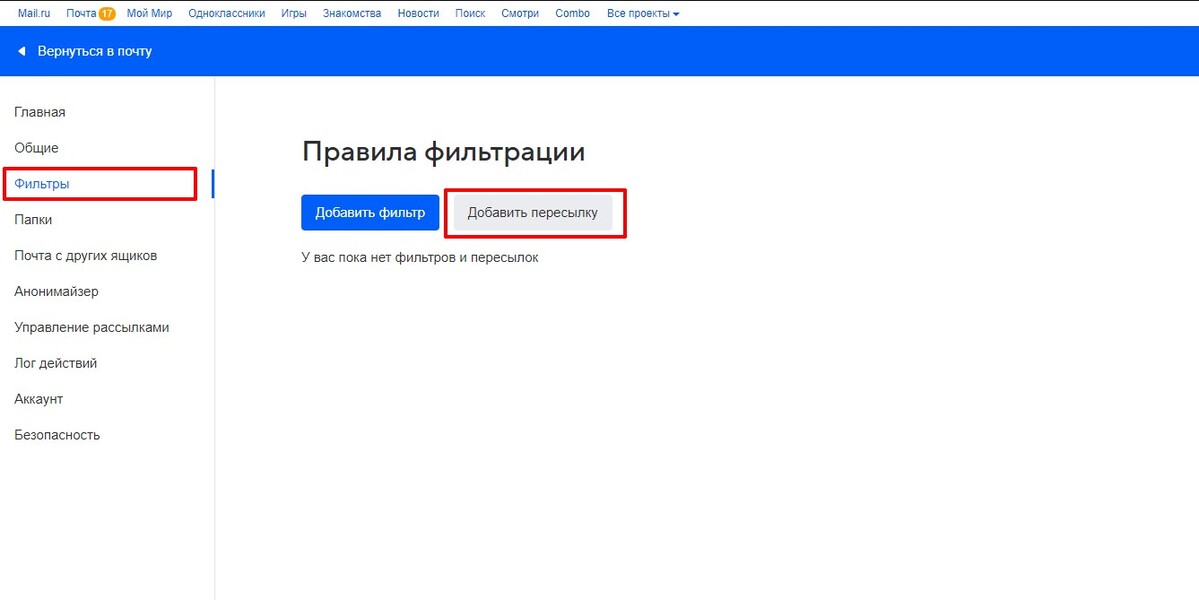The width and height of the screenshot is (1199, 600).
Task: Expand the Все проекты dropdown
Action: [643, 14]
